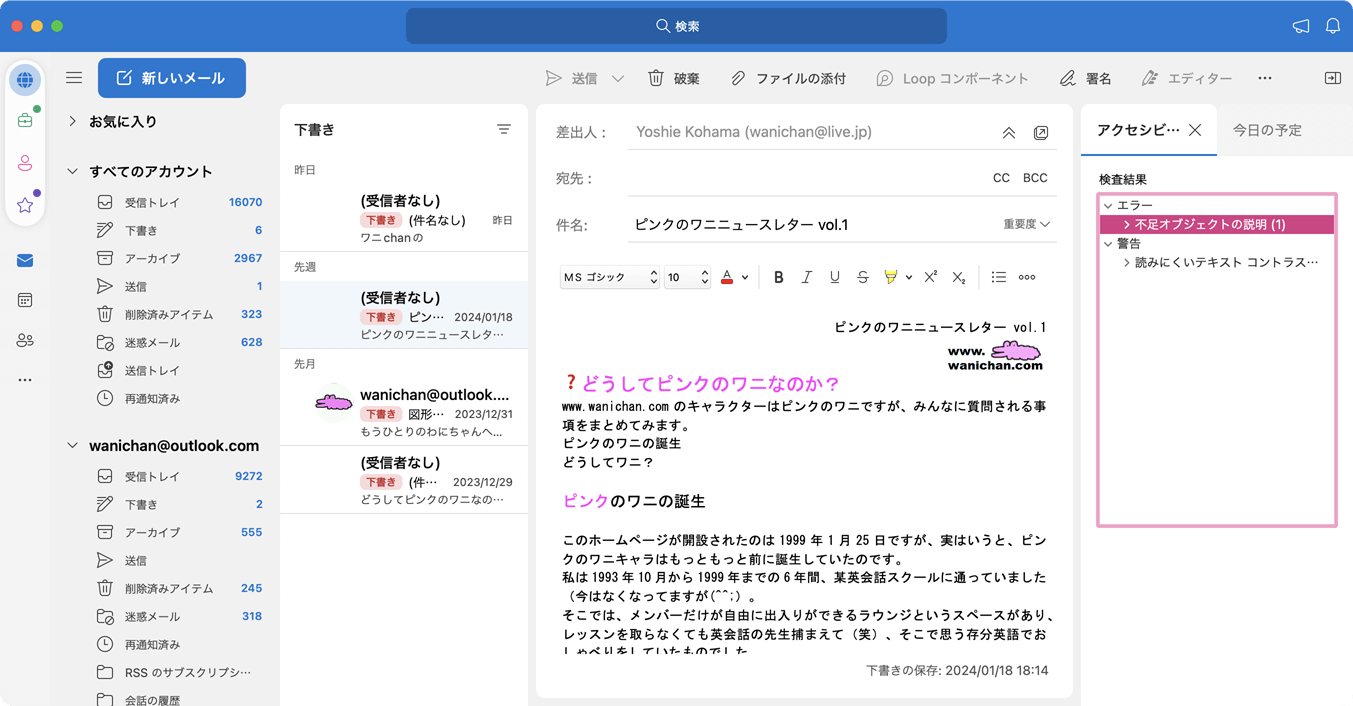1353x706 pixels.
Task: Click the globe icon in left rail
Action: (x=25, y=80)
